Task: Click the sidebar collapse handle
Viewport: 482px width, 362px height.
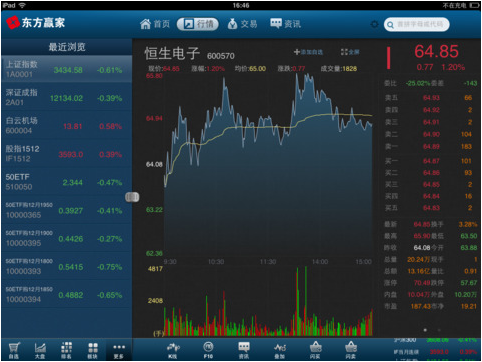Action: point(132,197)
